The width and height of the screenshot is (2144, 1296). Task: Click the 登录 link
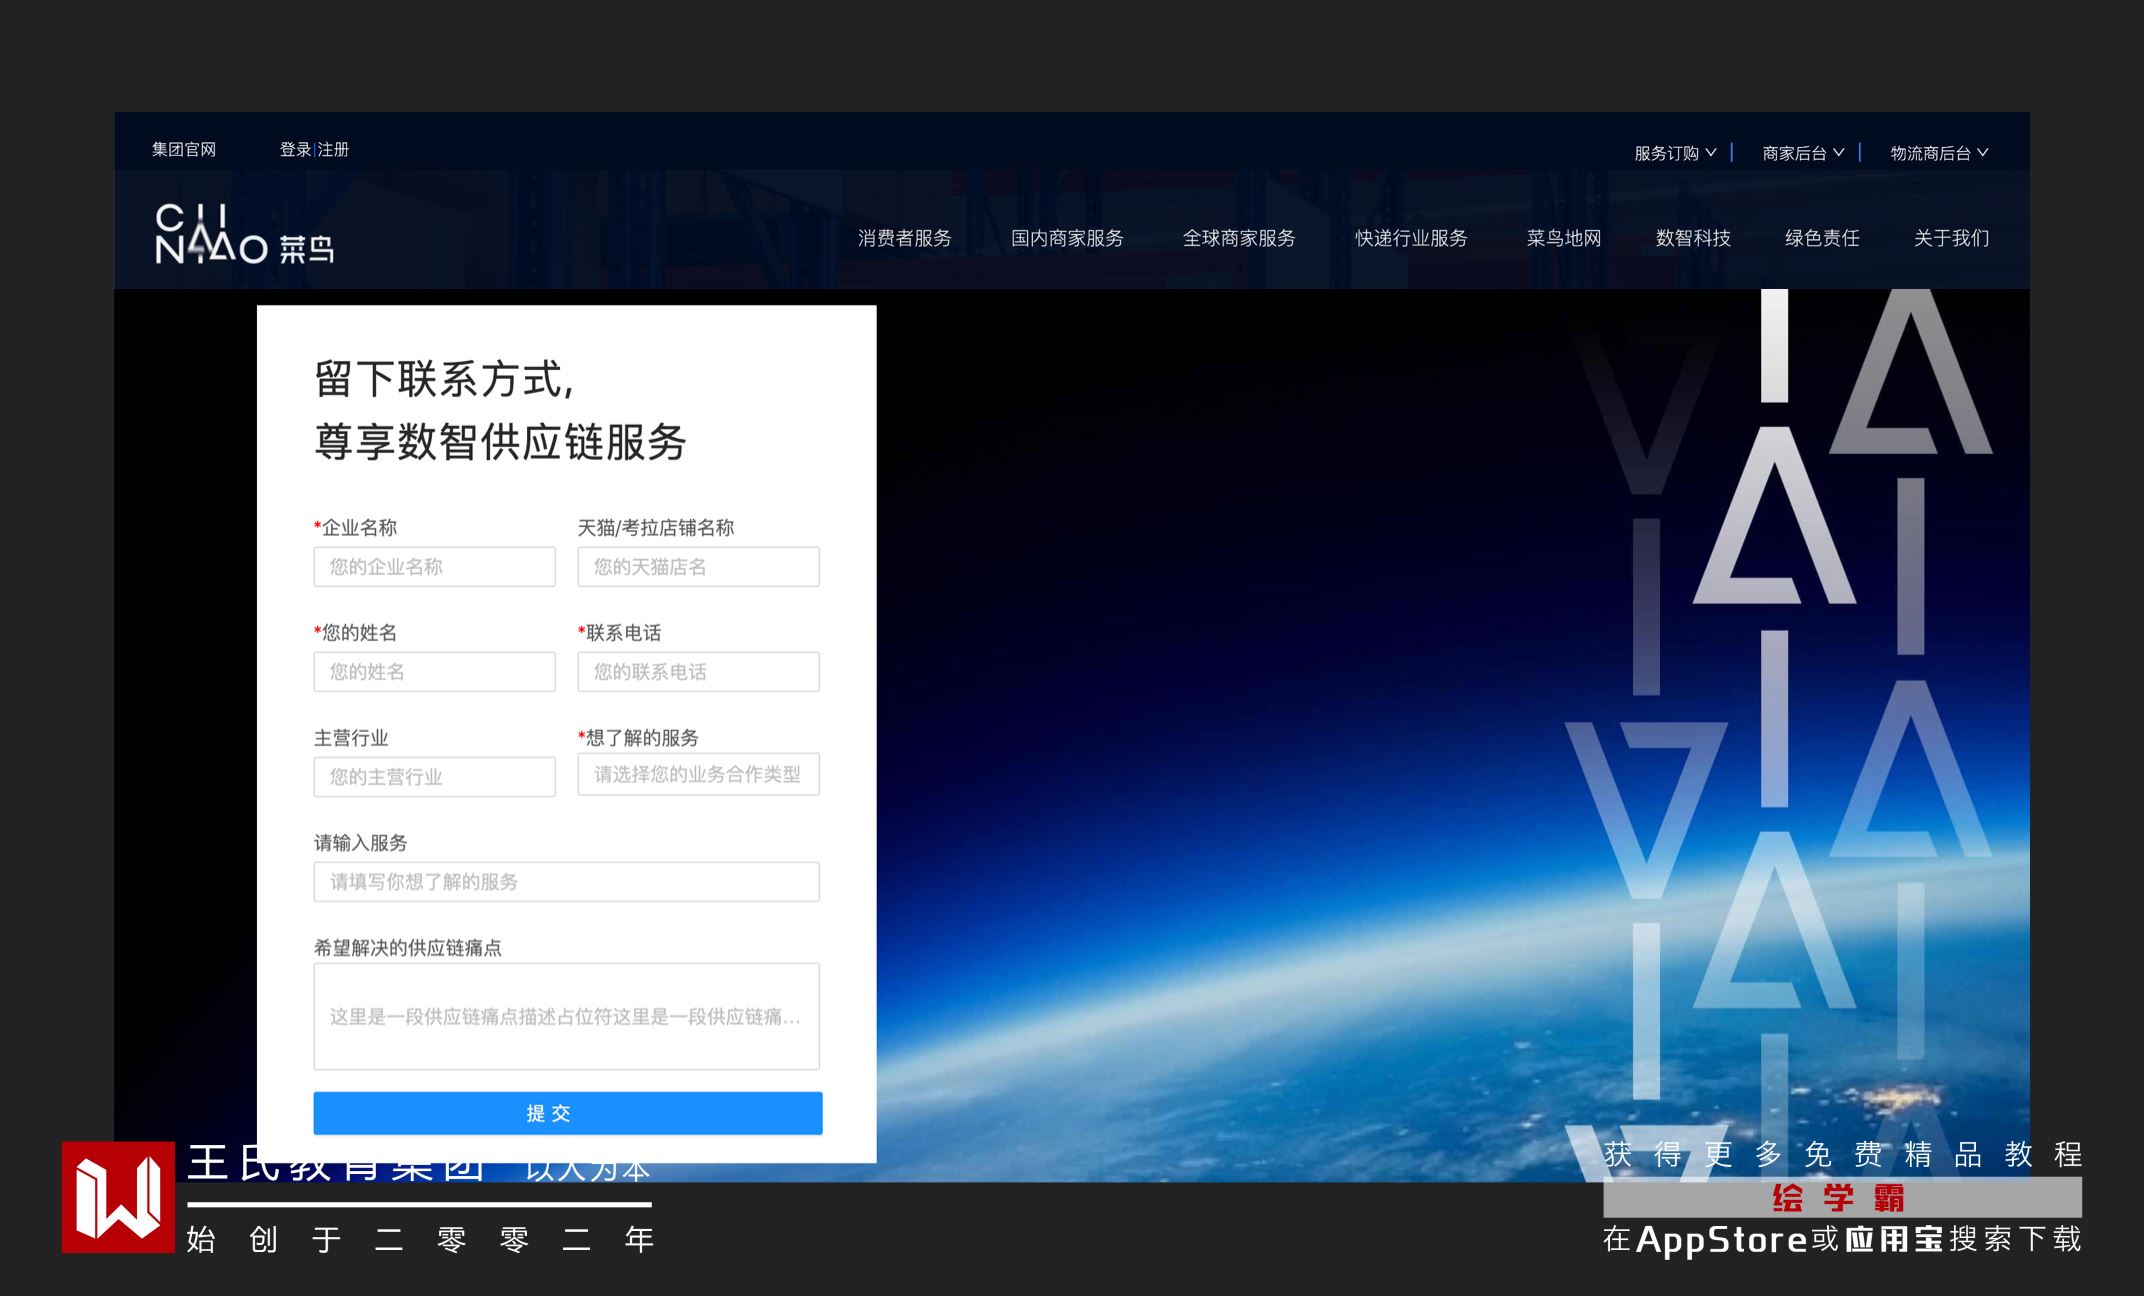coord(295,149)
